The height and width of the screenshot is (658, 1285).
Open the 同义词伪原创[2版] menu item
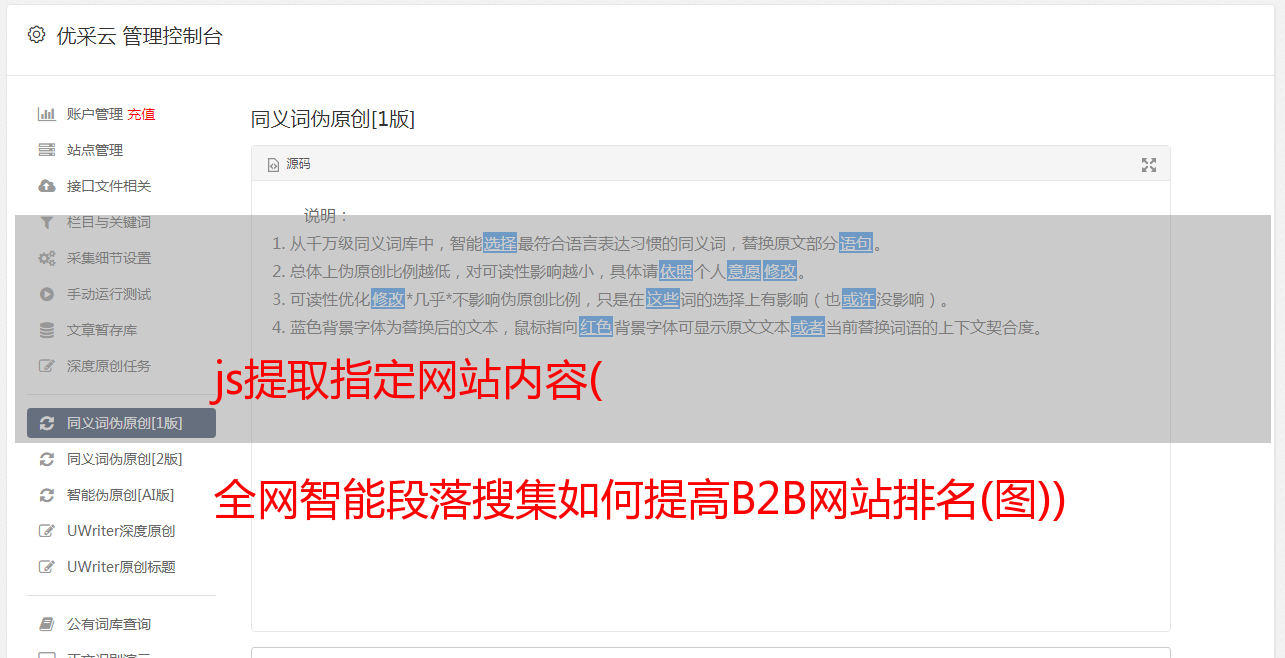click(x=115, y=459)
